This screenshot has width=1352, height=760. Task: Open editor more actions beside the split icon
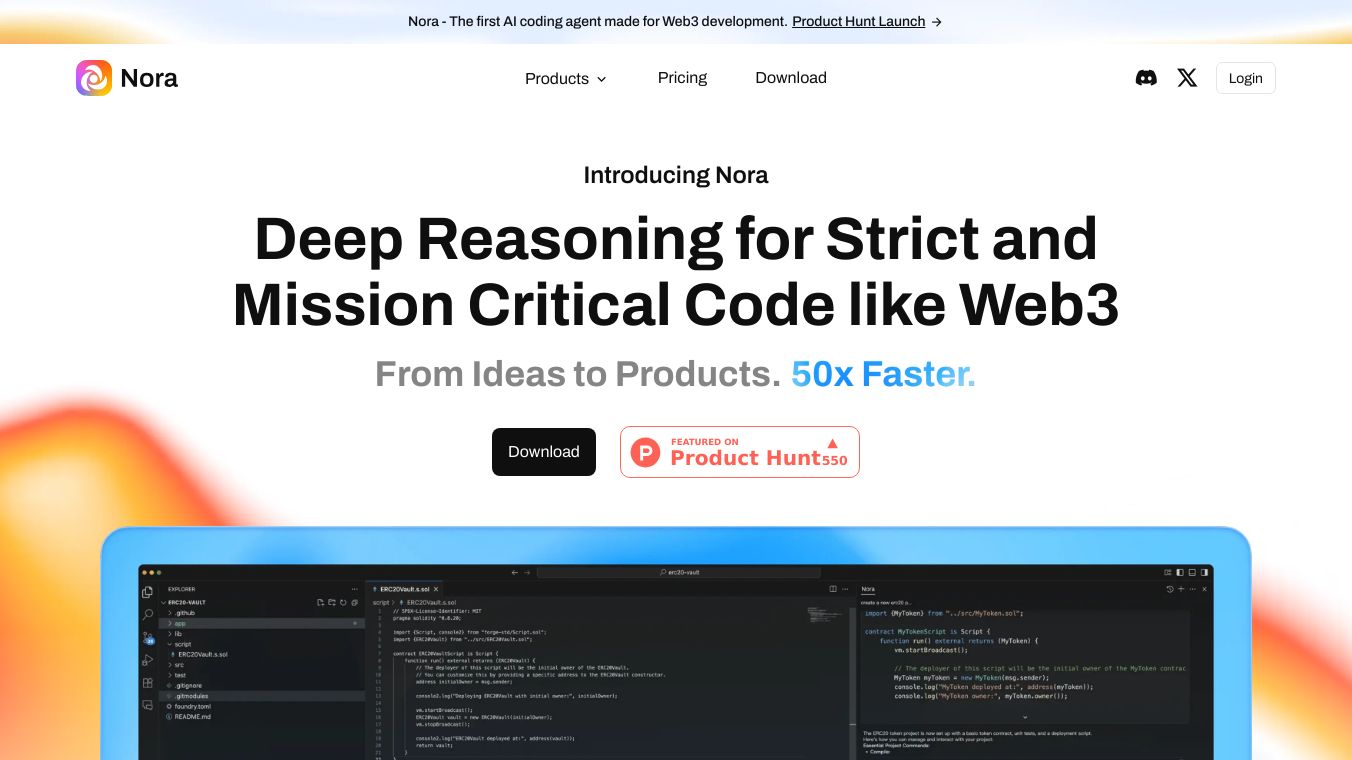point(847,589)
